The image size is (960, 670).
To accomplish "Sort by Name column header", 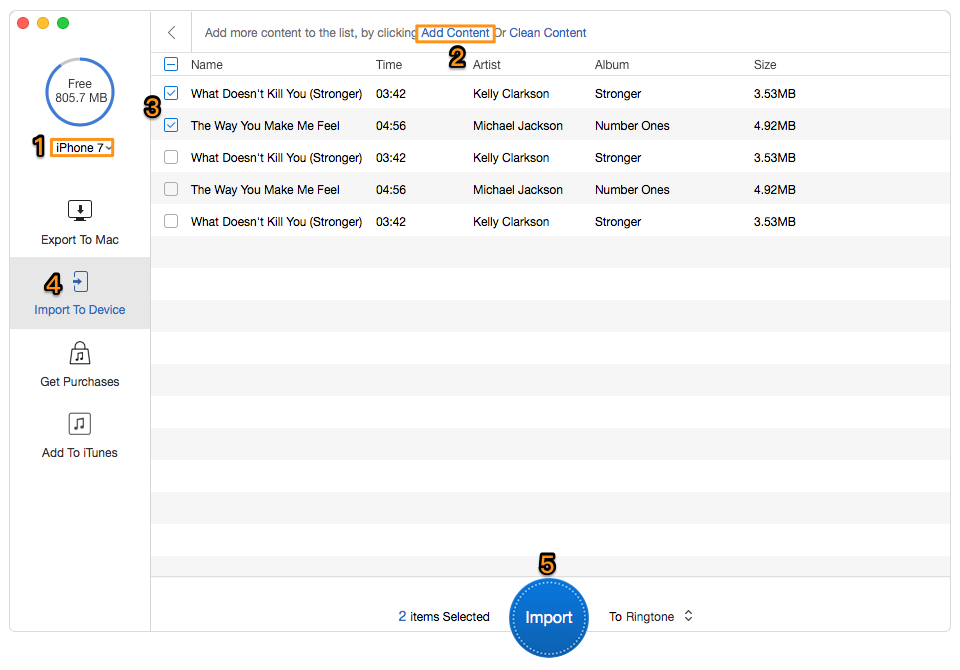I will (x=206, y=64).
